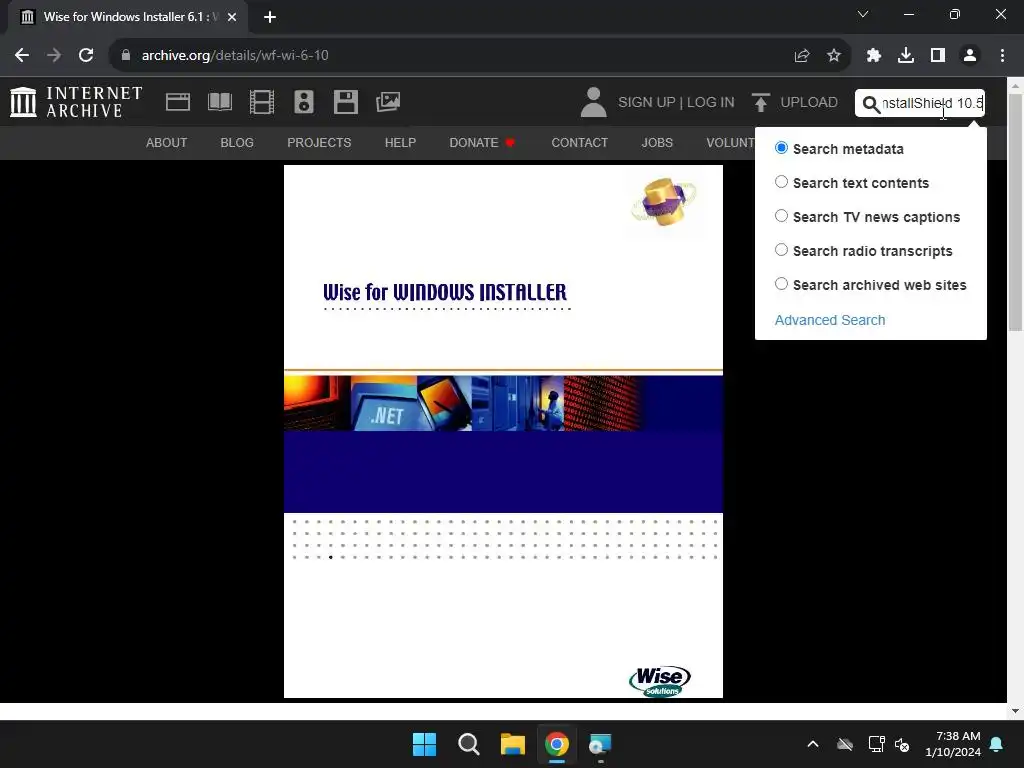Click the LOG IN link

tap(711, 103)
